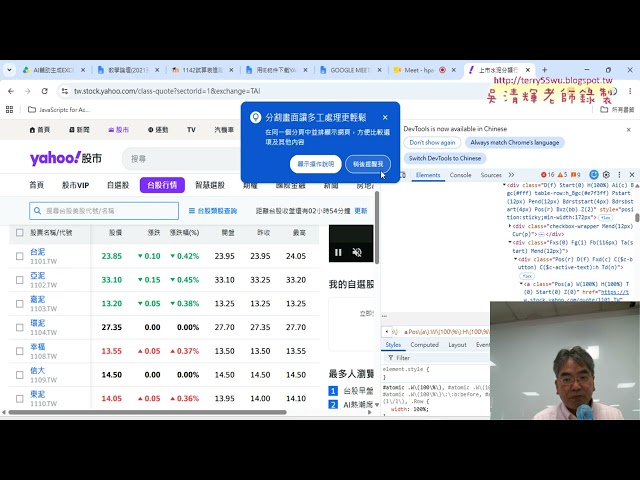This screenshot has width=640, height=480.
Task: Click the stock code search input field
Action: click(104, 211)
